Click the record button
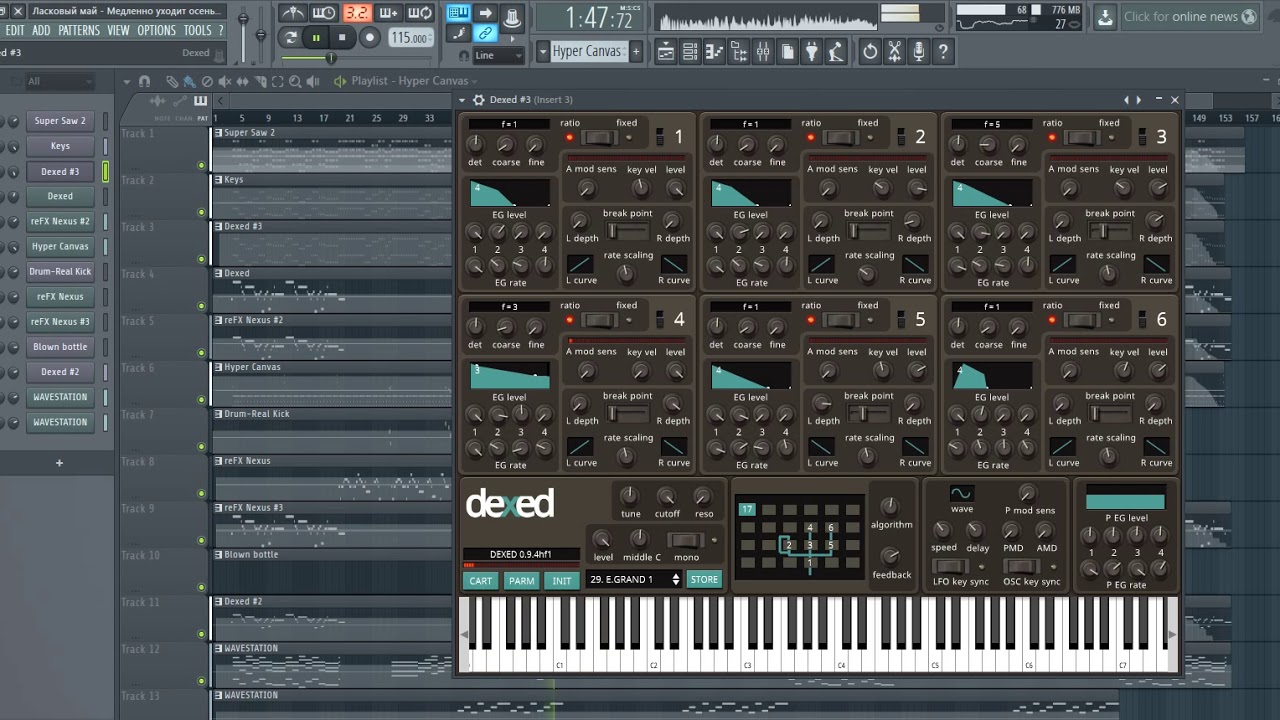Image resolution: width=1280 pixels, height=720 pixels. 370,37
